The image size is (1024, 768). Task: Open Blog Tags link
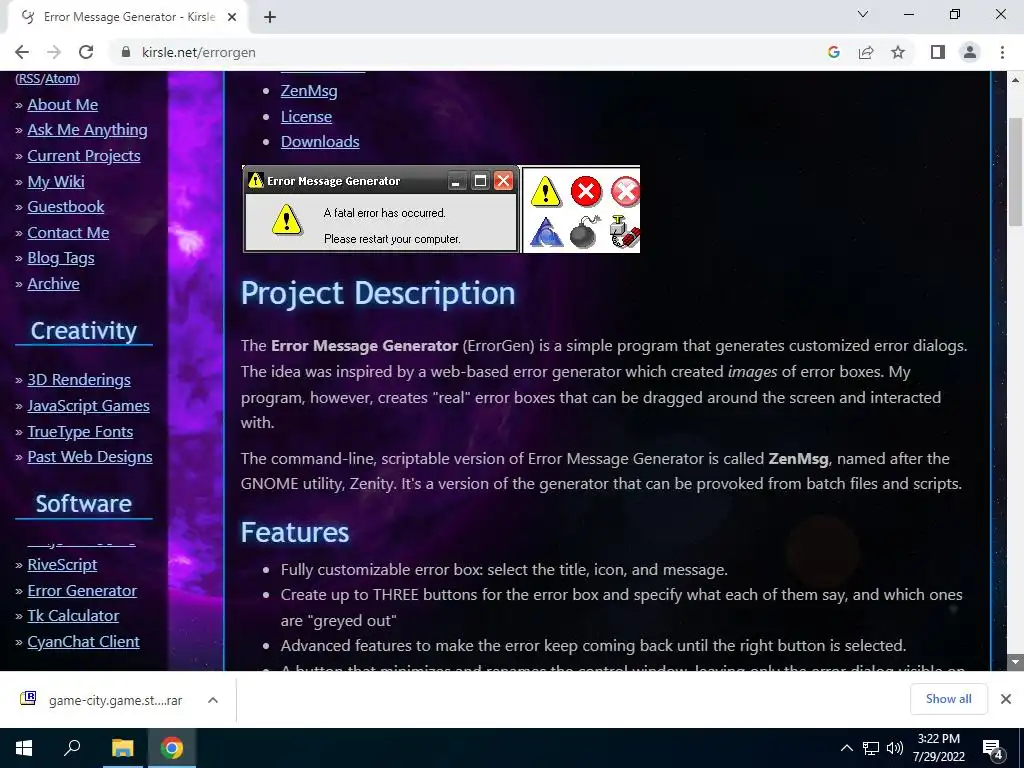pos(61,258)
